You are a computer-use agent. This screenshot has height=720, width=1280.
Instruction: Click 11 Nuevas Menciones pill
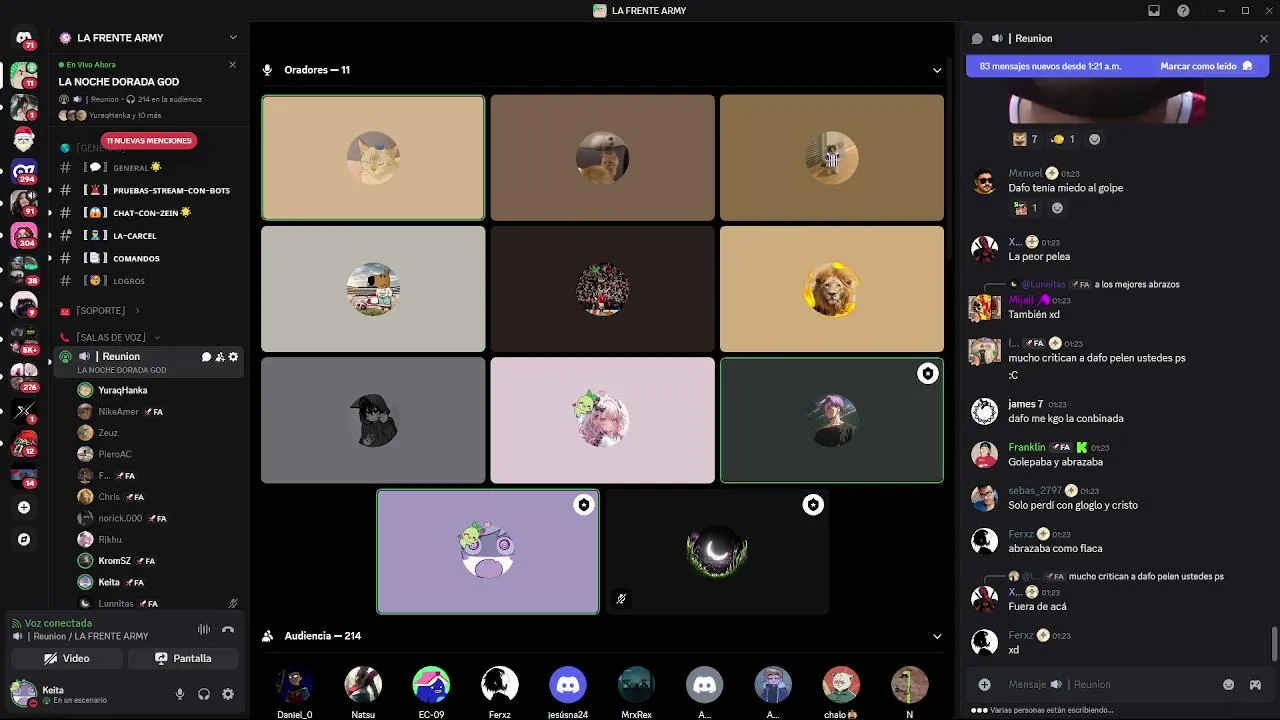tap(149, 141)
